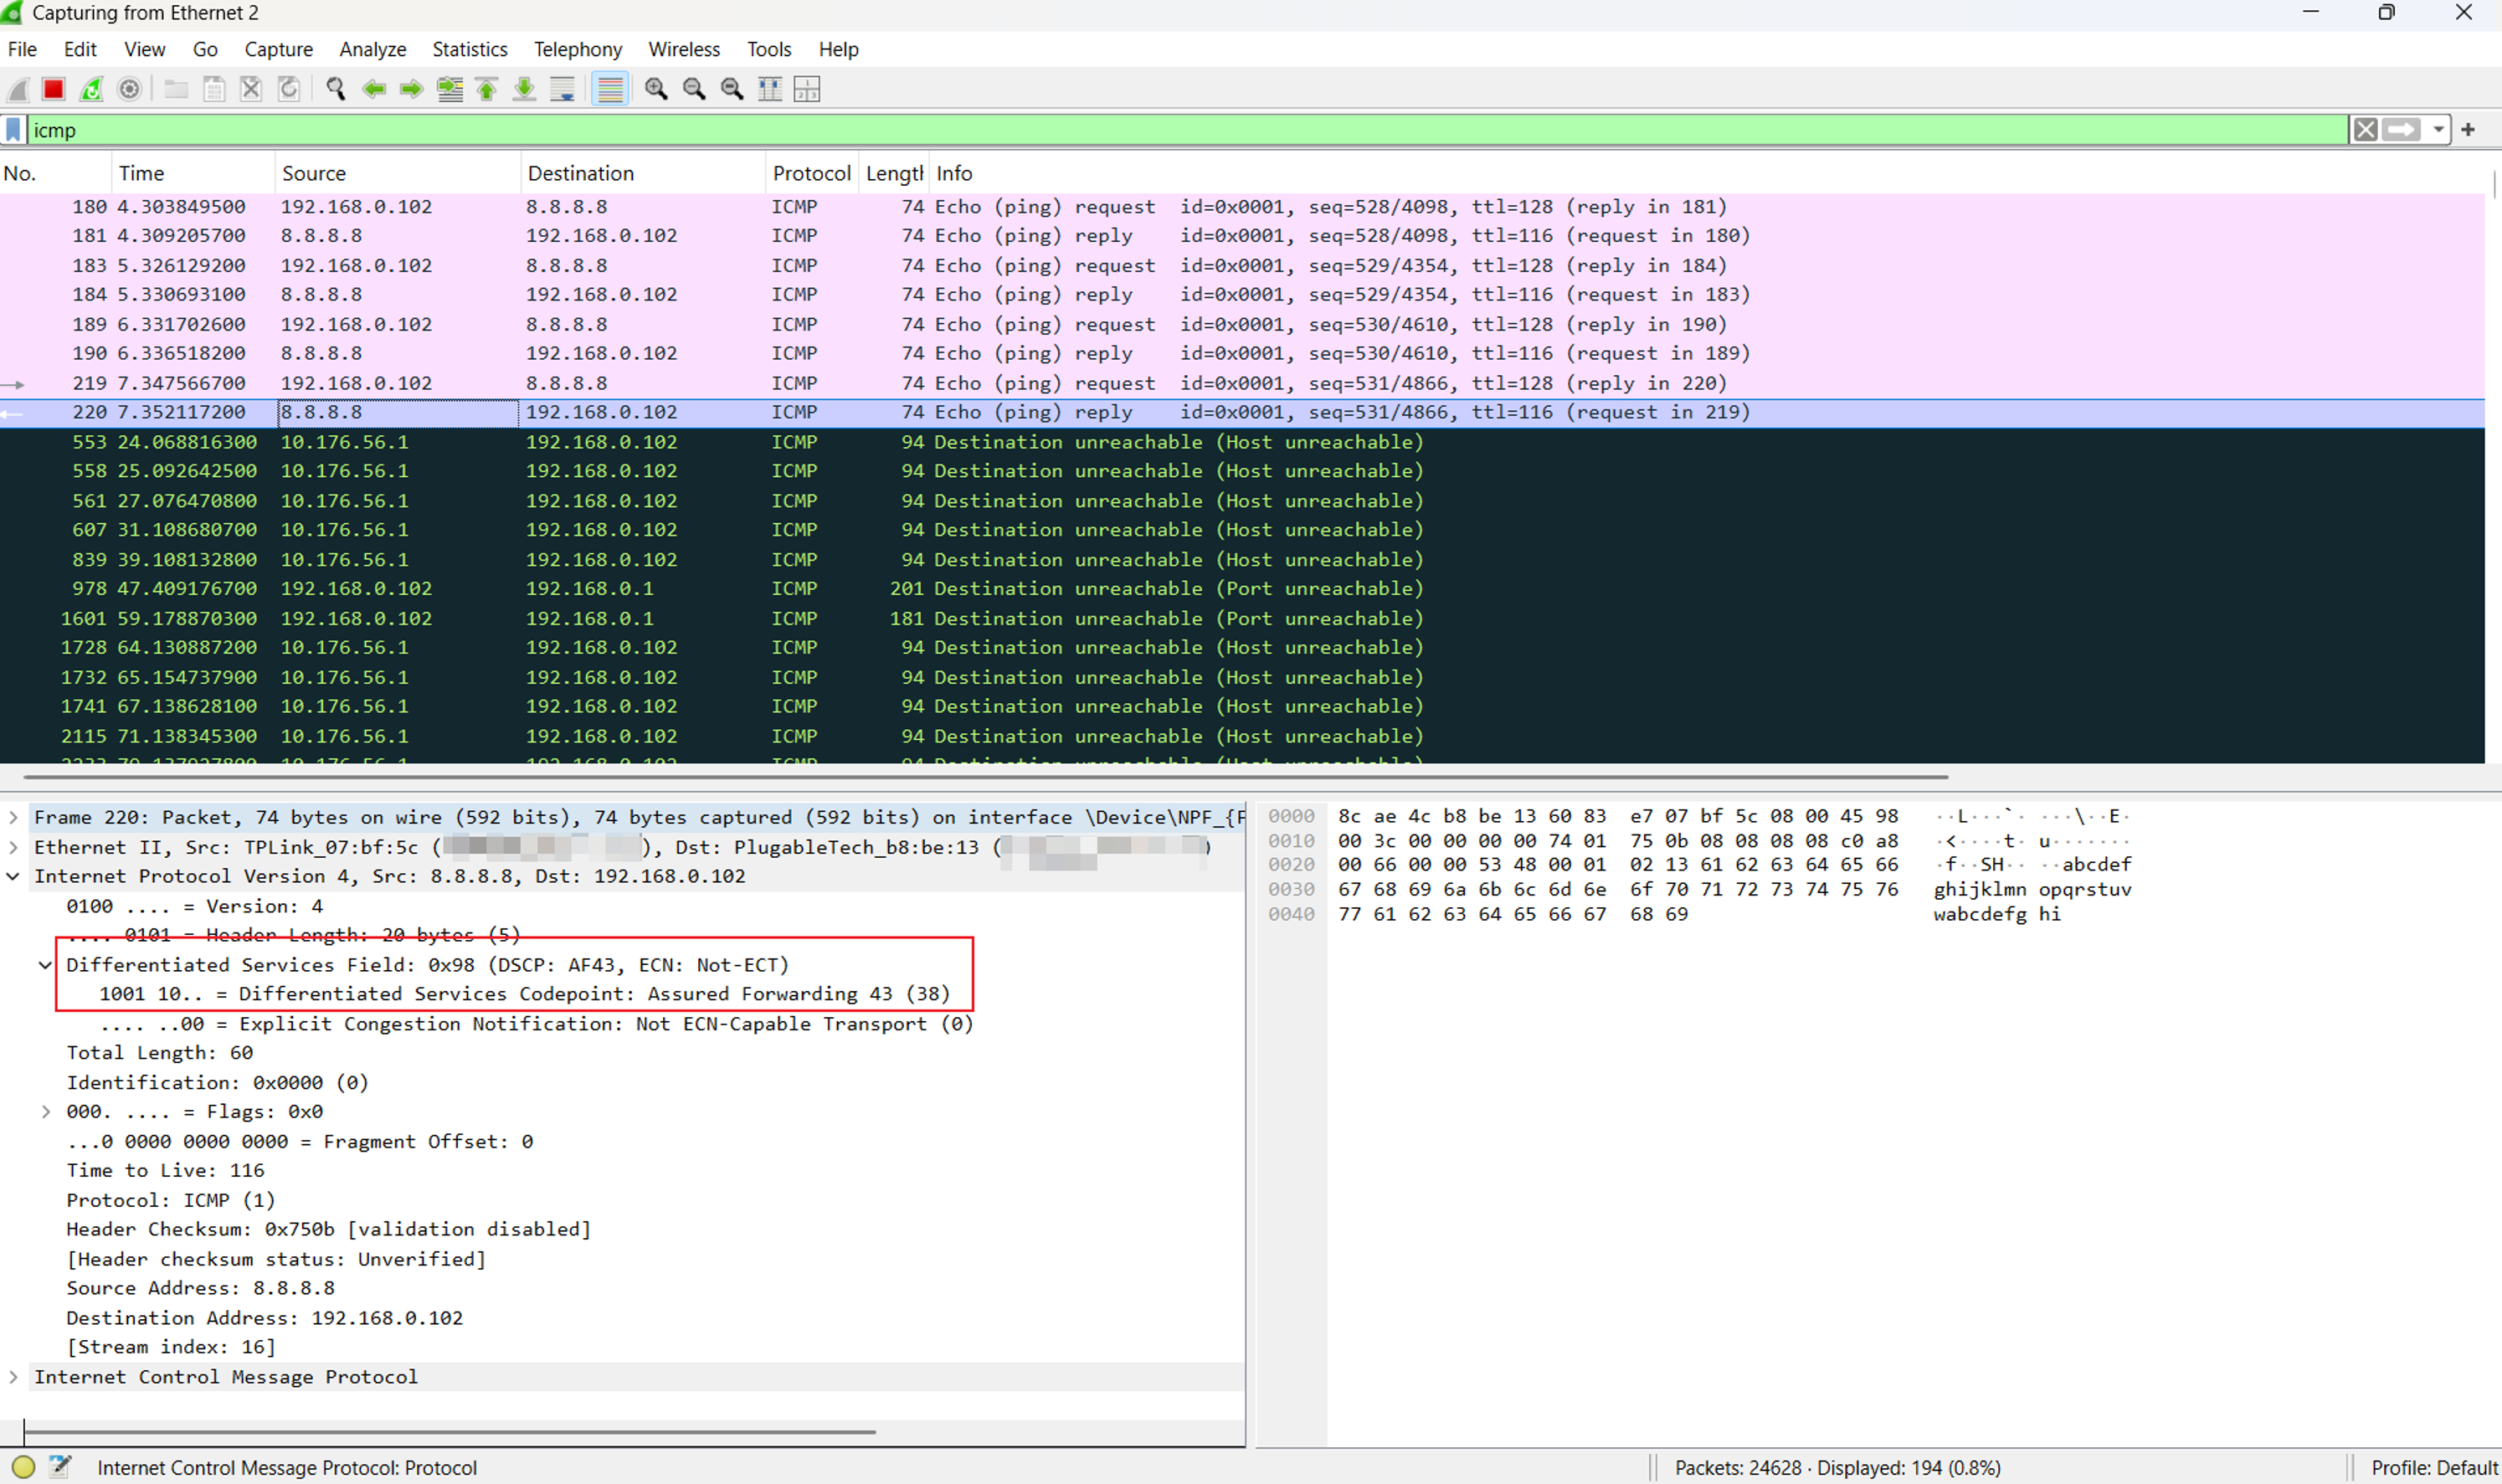Jump to the first packet
Screen dimensions: 2502x1484
pyautogui.click(x=487, y=89)
